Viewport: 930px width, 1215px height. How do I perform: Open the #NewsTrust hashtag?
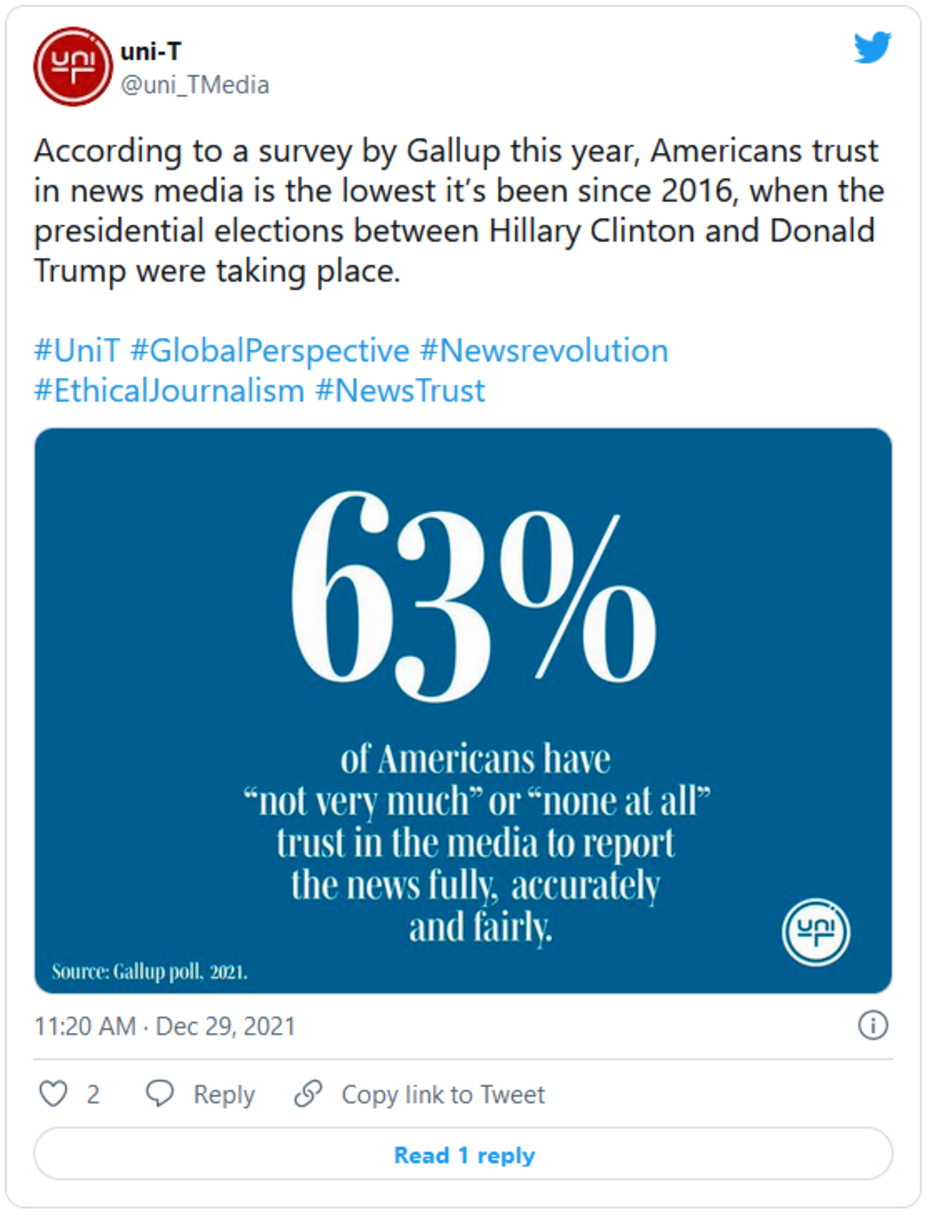click(400, 390)
